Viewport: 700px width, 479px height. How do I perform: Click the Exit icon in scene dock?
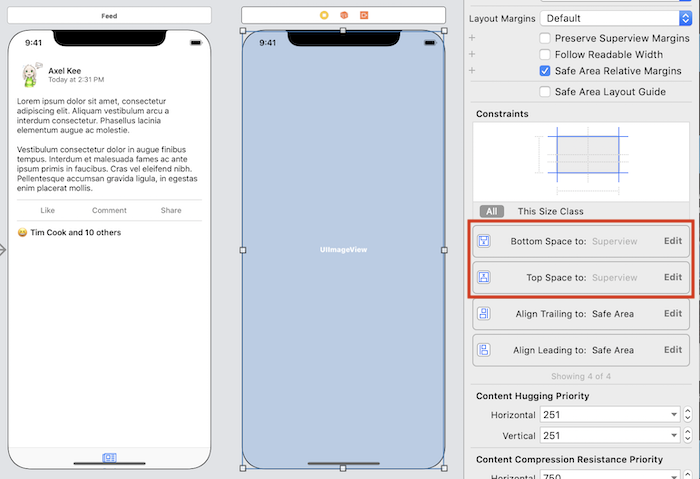[x=363, y=16]
